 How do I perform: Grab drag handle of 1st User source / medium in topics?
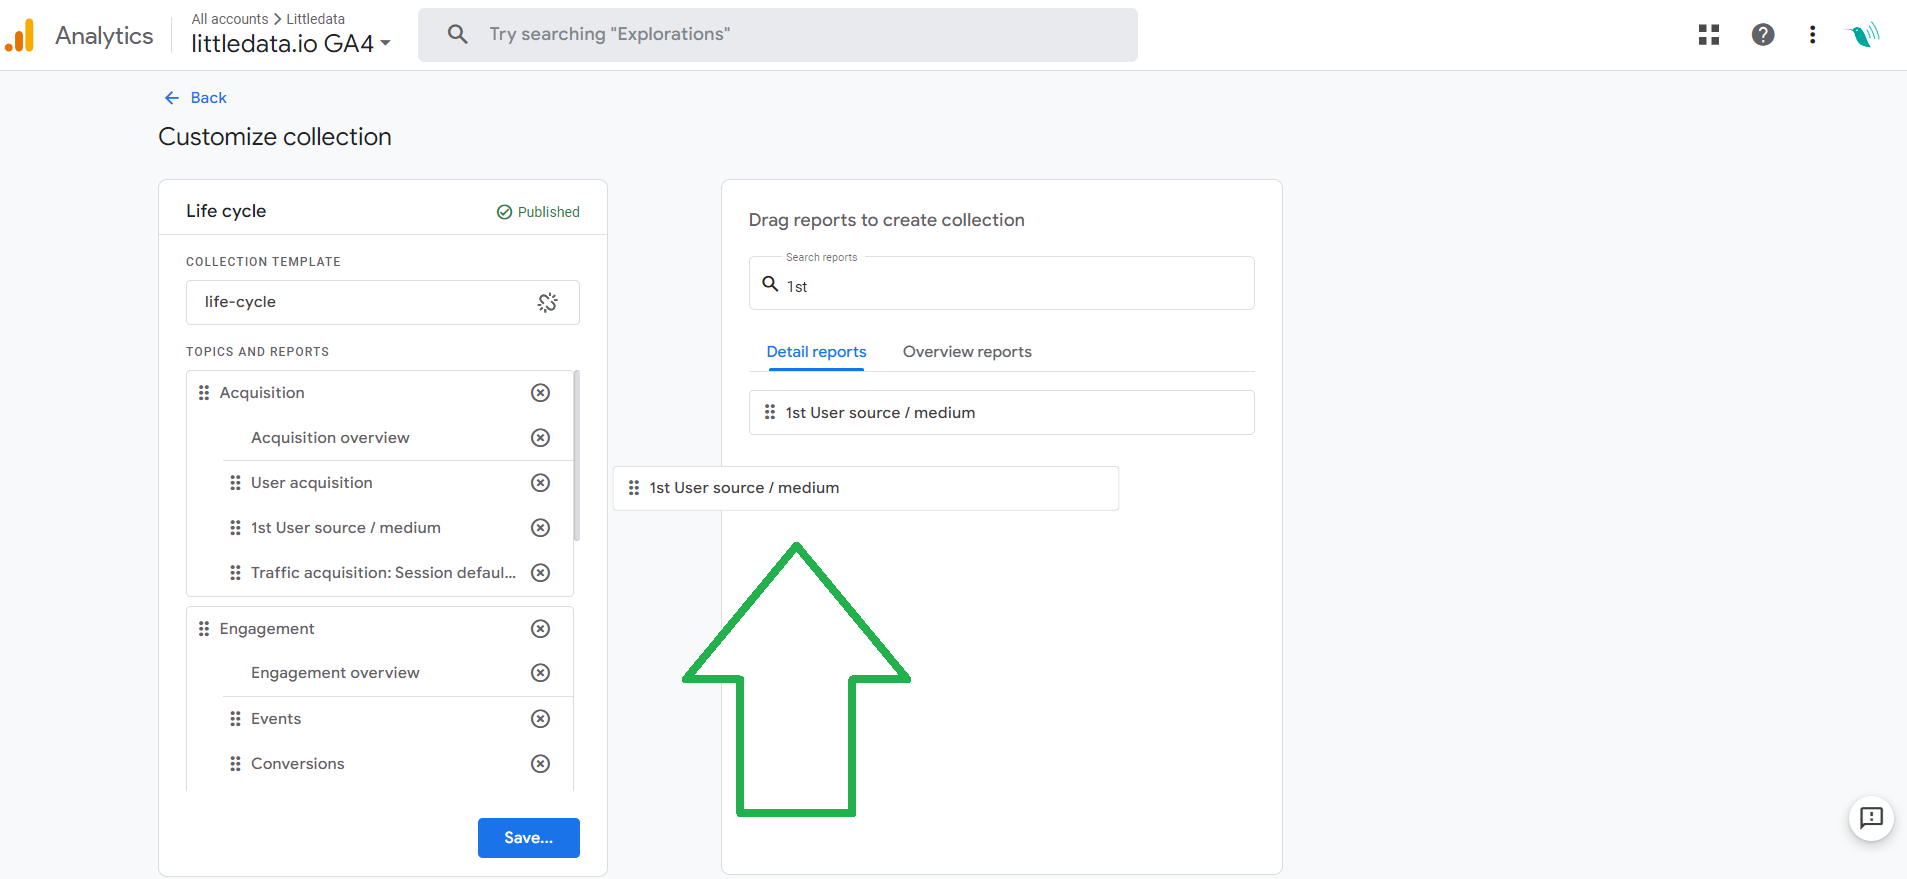pos(235,528)
